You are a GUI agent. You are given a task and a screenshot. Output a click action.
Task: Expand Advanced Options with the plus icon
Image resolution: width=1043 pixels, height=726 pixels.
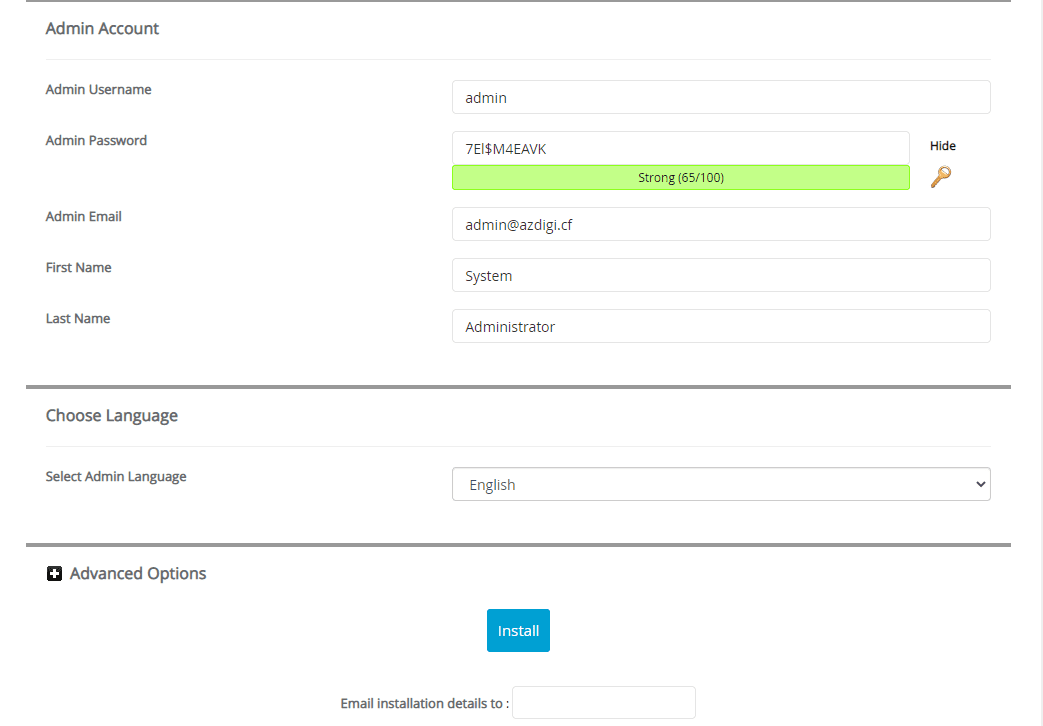click(x=55, y=574)
